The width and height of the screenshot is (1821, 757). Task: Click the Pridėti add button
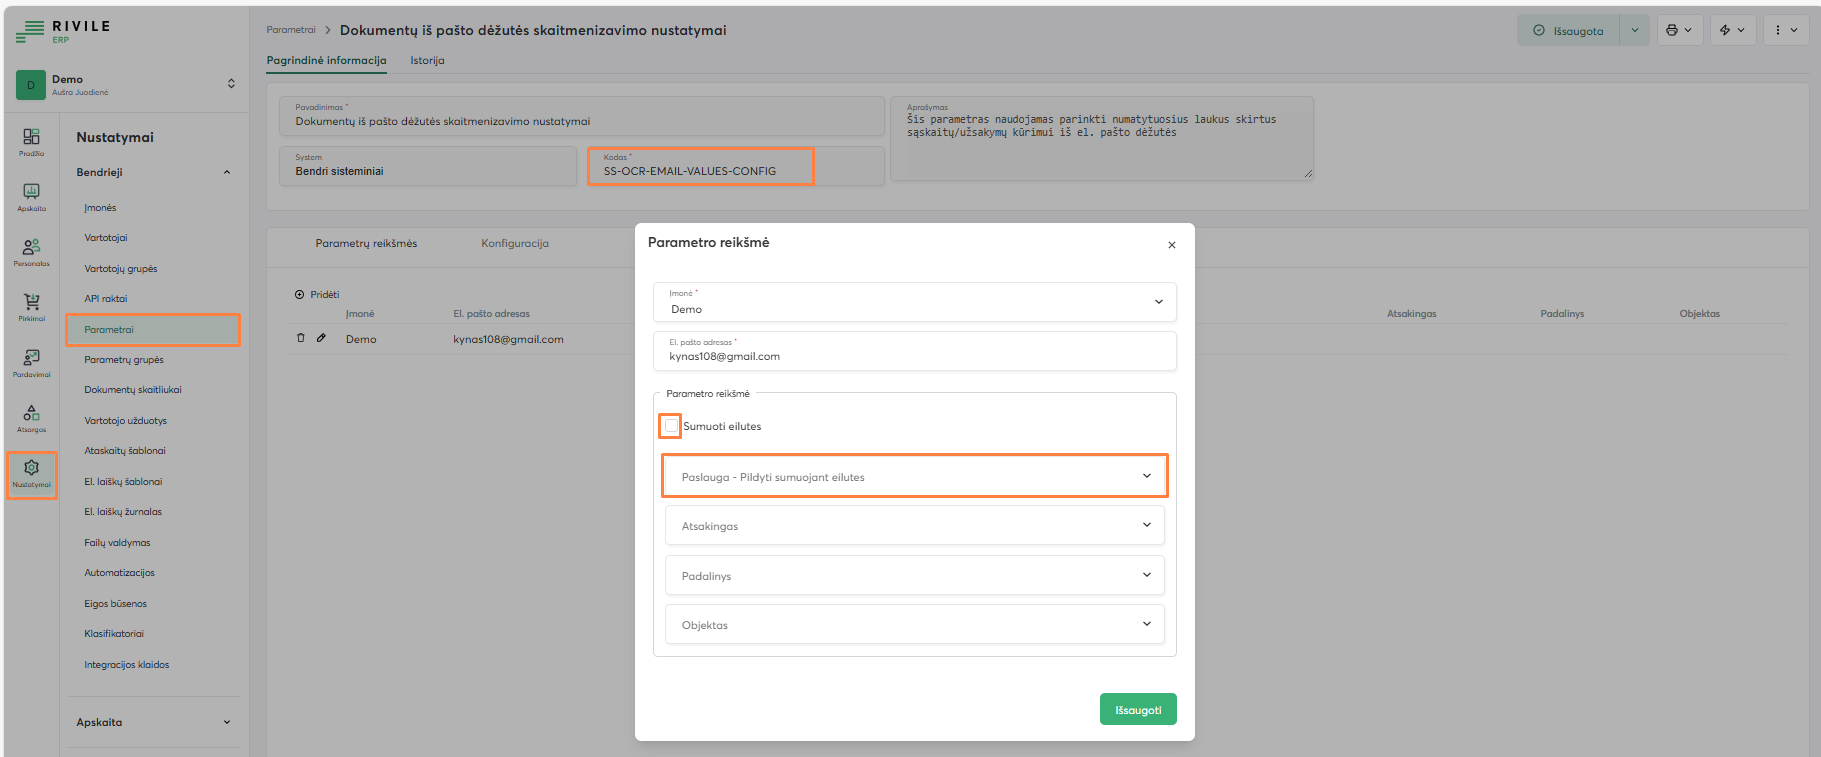click(317, 295)
